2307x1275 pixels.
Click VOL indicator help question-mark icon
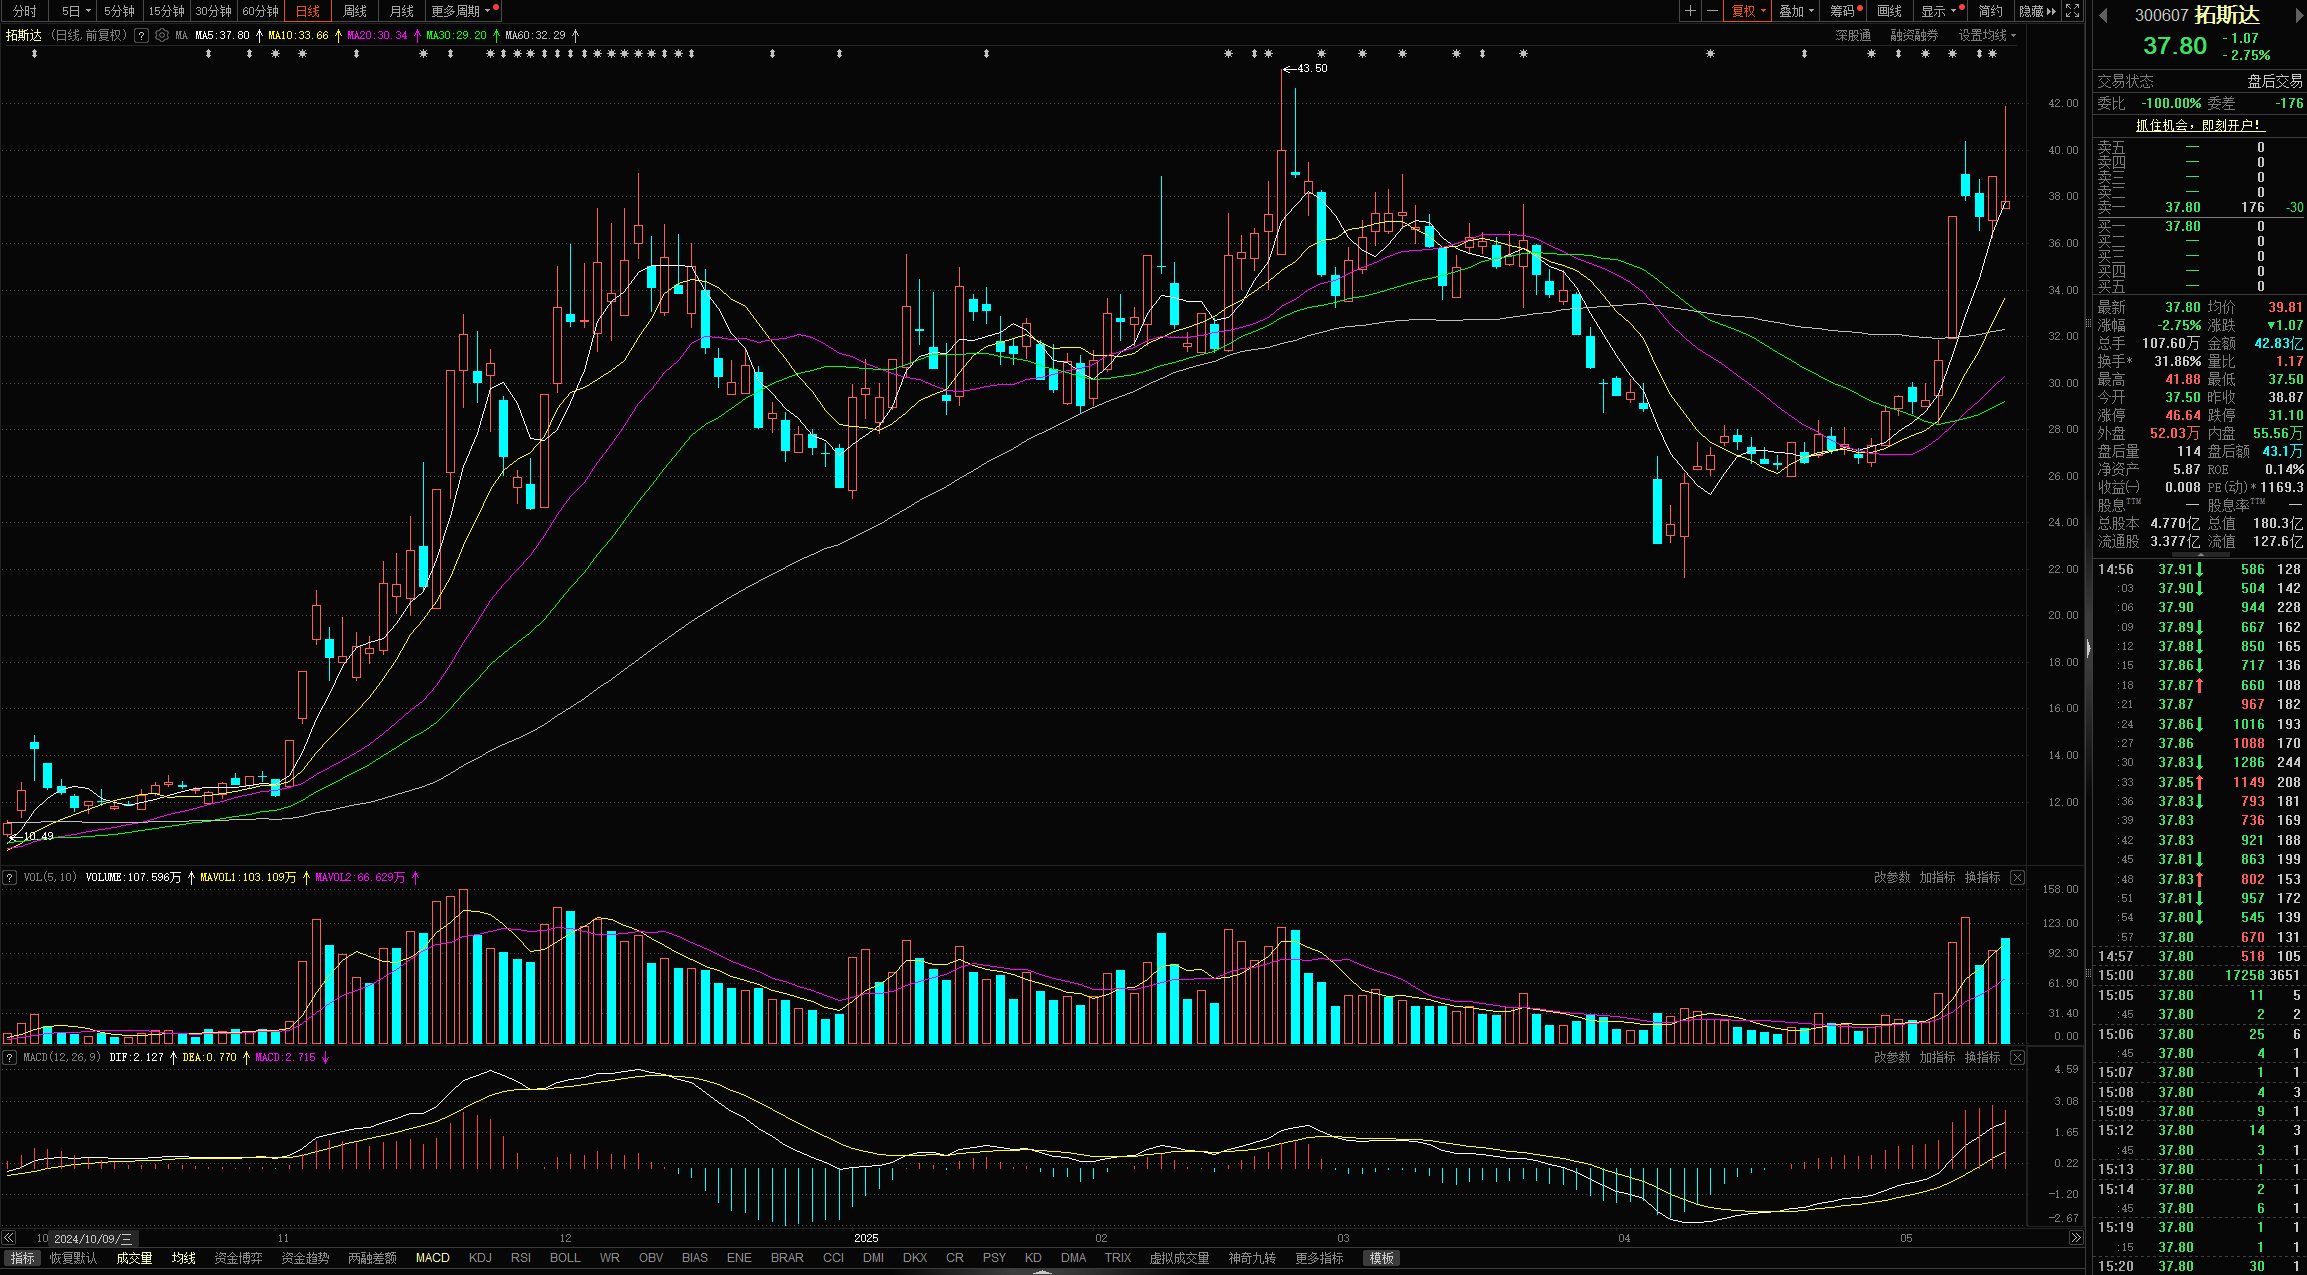click(x=10, y=877)
